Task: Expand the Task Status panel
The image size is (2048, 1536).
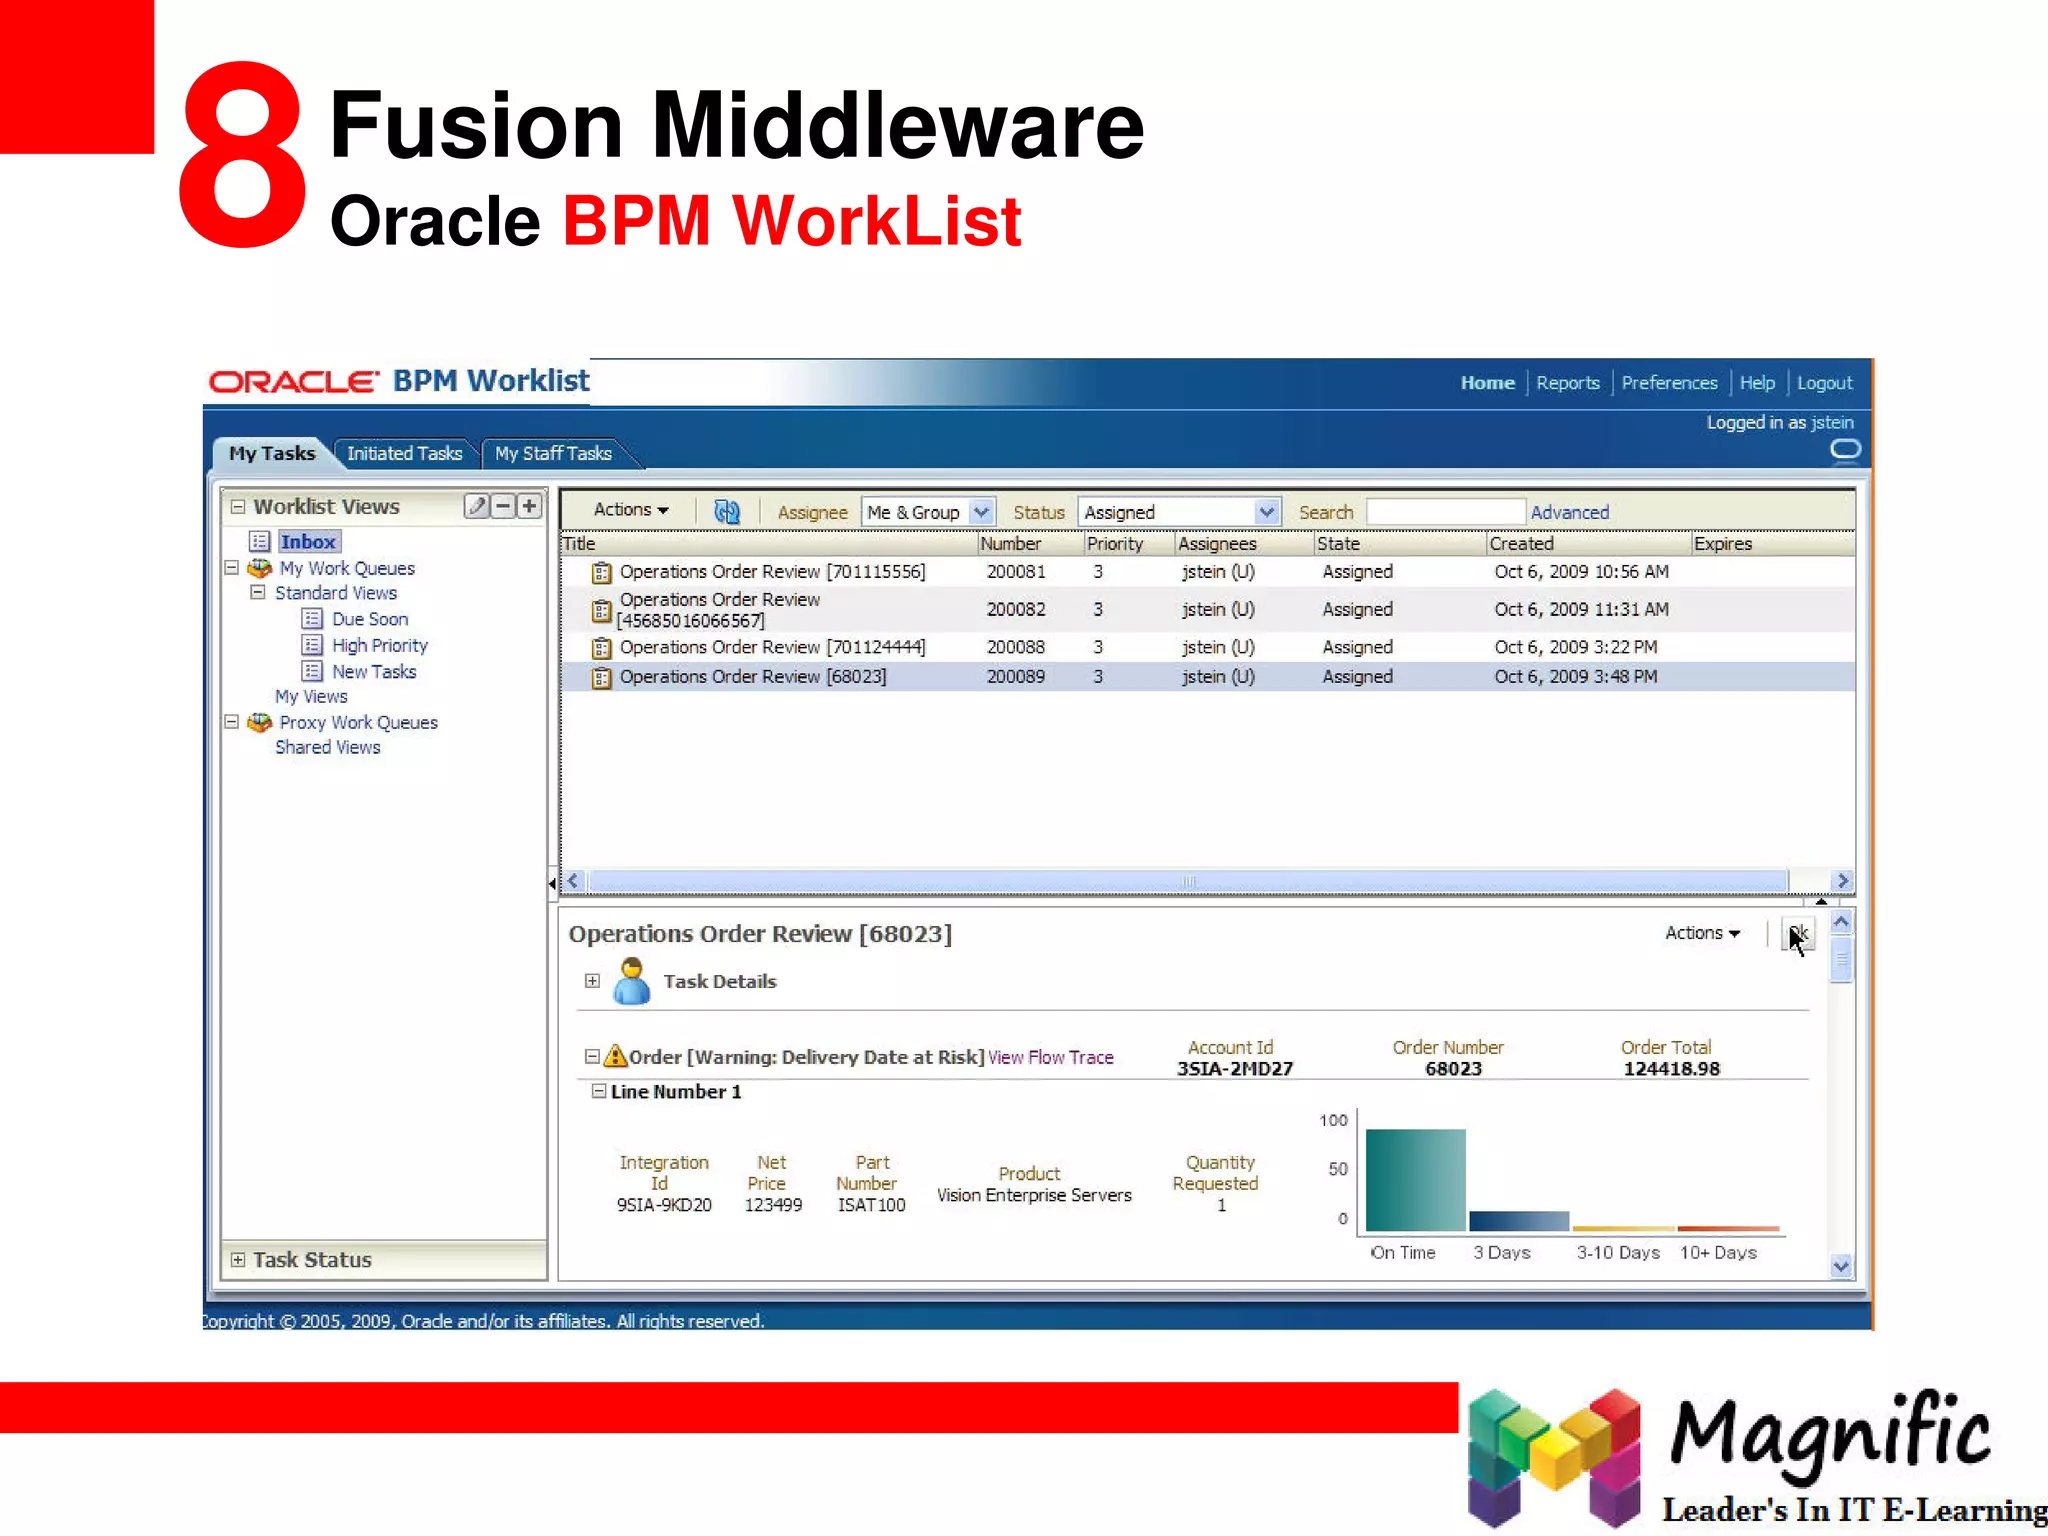Action: coord(238,1260)
